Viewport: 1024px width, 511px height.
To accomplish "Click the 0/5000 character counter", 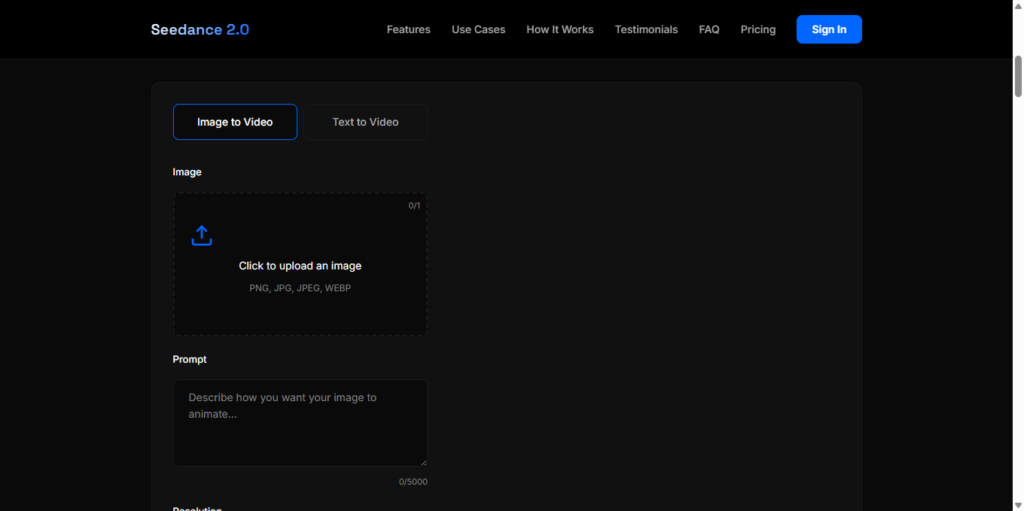I will [413, 482].
